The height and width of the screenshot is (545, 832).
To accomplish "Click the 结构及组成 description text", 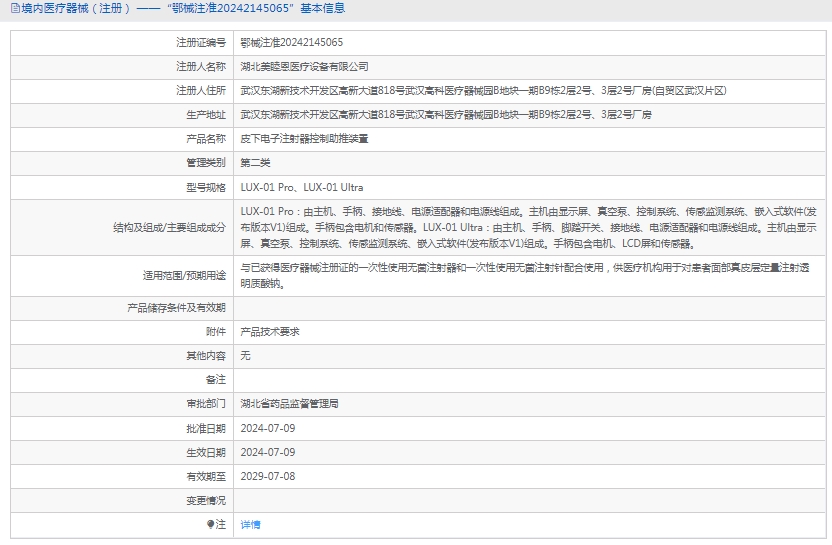I will pyautogui.click(x=528, y=227).
